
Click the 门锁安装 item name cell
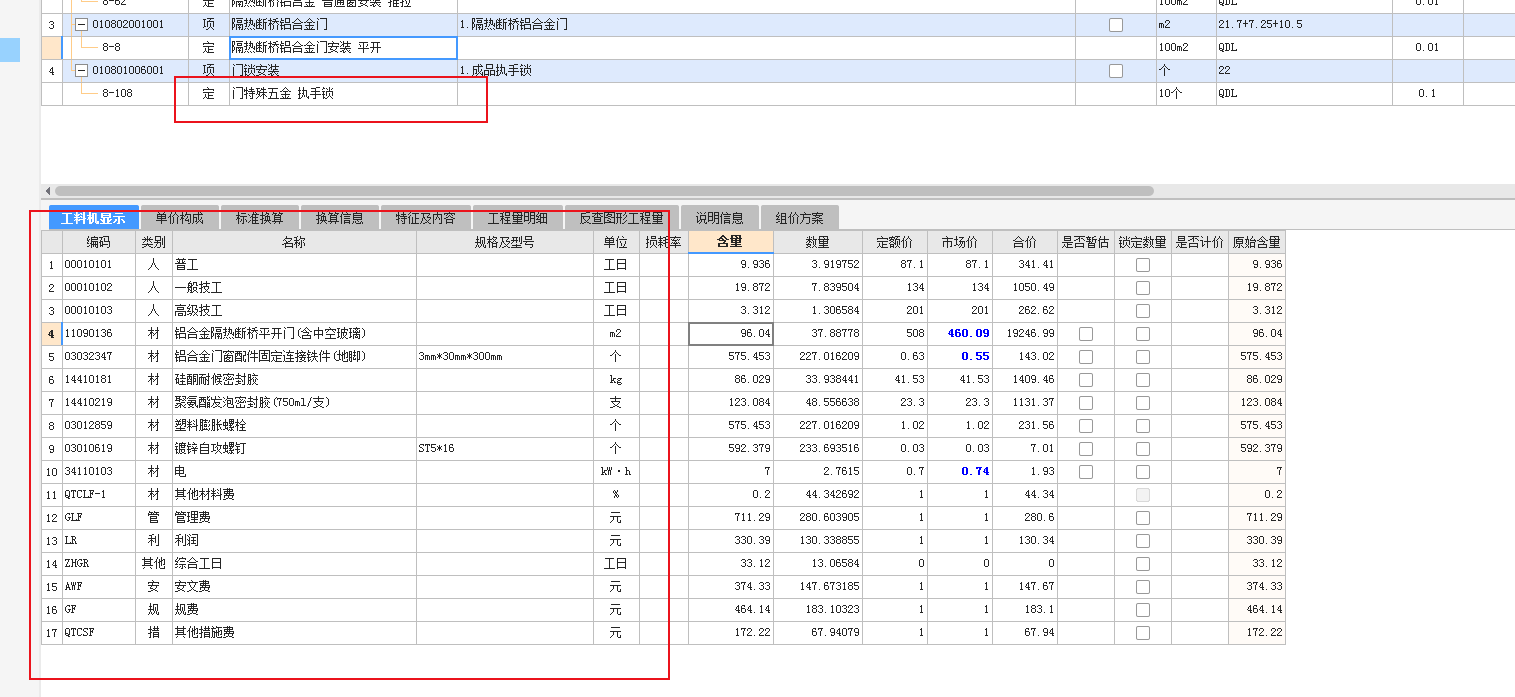pos(343,71)
